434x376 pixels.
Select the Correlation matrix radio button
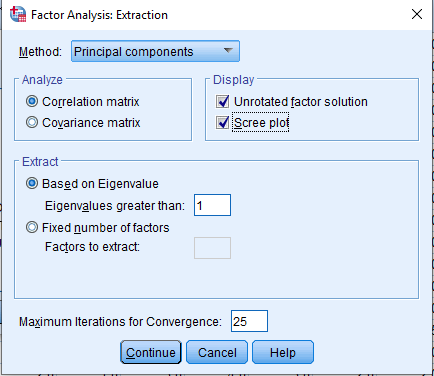[32, 101]
